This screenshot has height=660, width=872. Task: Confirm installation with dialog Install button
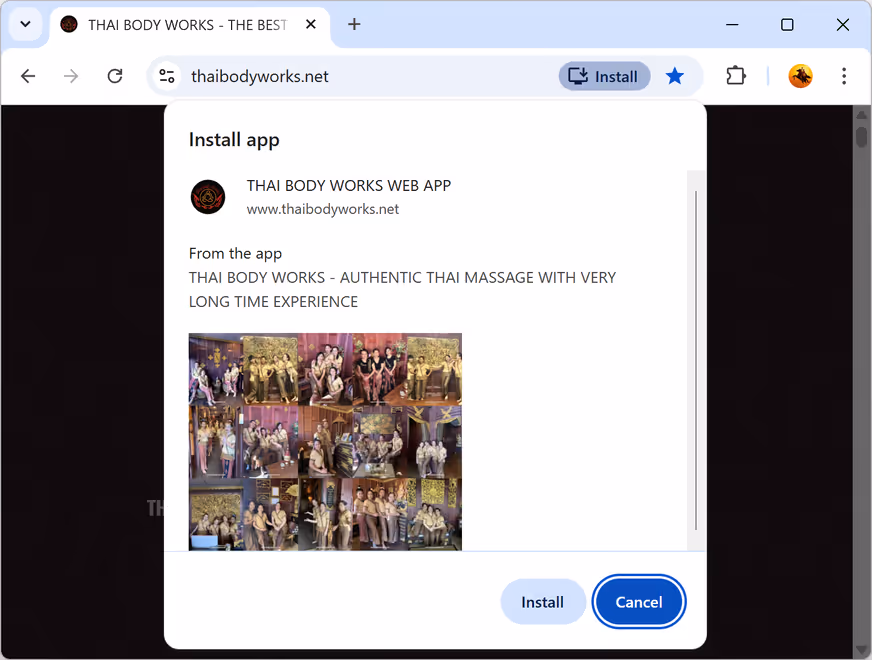(542, 602)
